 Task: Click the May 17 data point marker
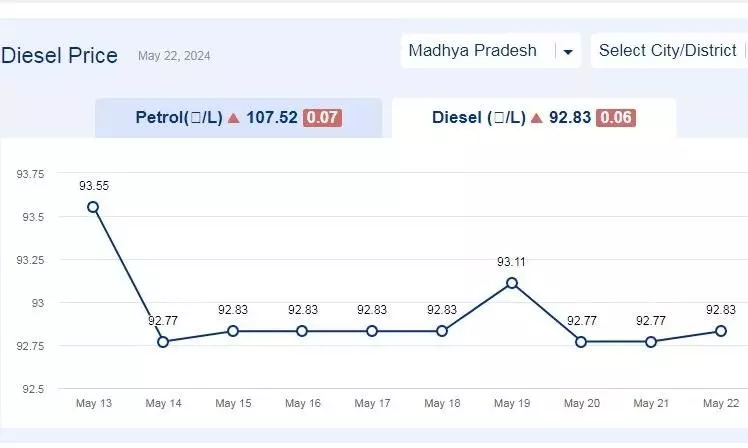coord(372,331)
